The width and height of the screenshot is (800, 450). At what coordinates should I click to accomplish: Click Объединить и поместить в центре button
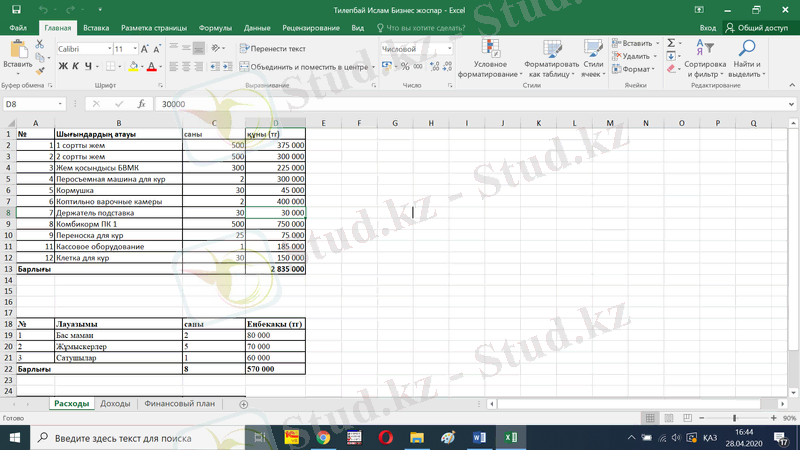click(304, 67)
